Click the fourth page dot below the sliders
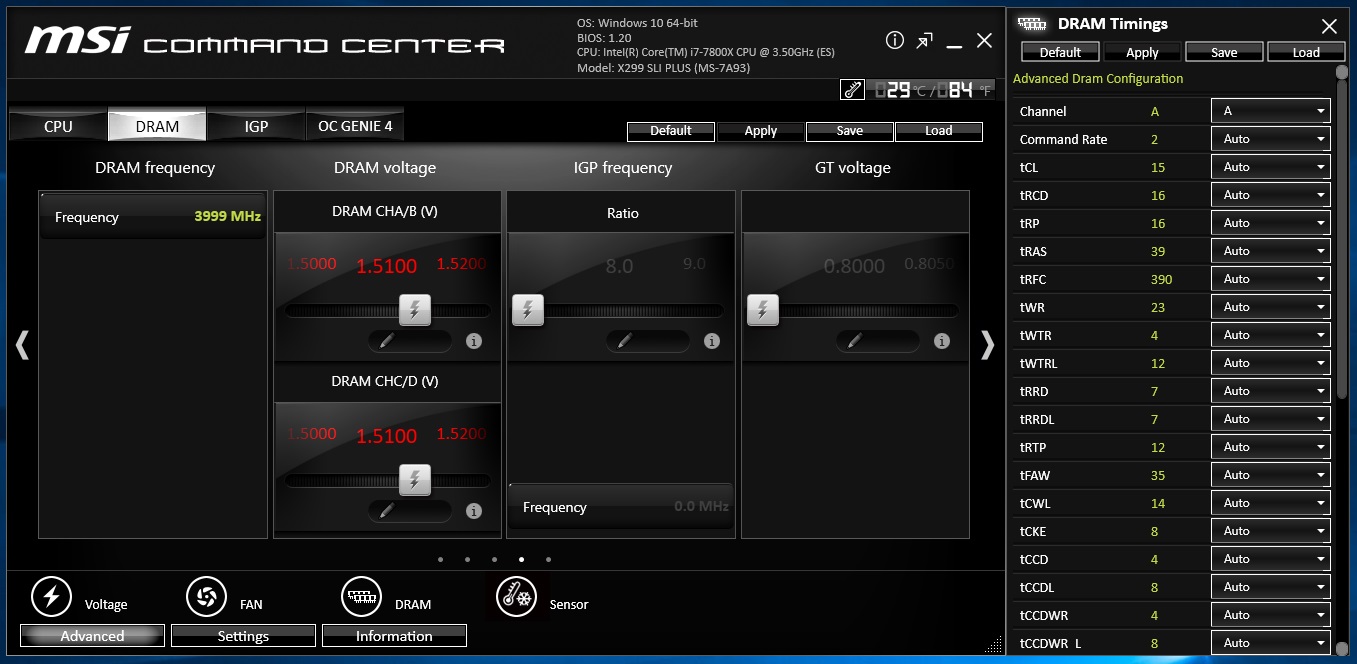The image size is (1357, 664). [x=521, y=559]
